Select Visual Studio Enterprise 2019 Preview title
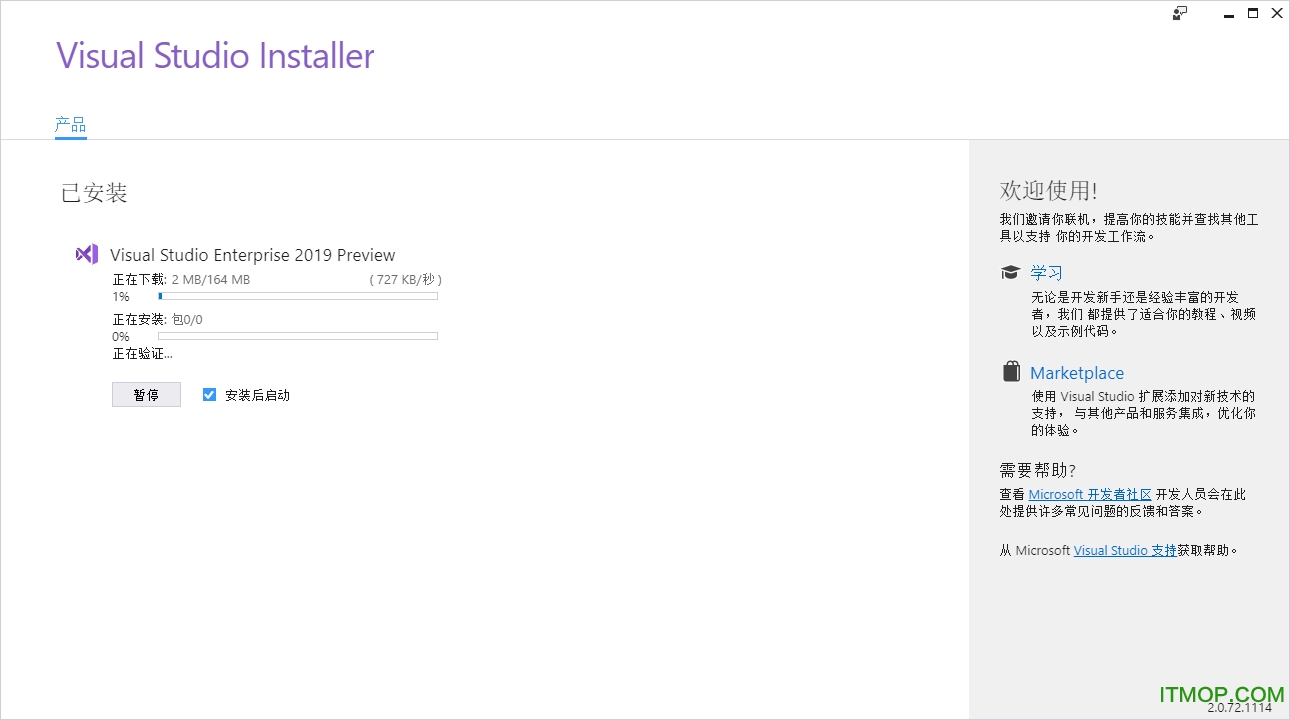 tap(252, 255)
